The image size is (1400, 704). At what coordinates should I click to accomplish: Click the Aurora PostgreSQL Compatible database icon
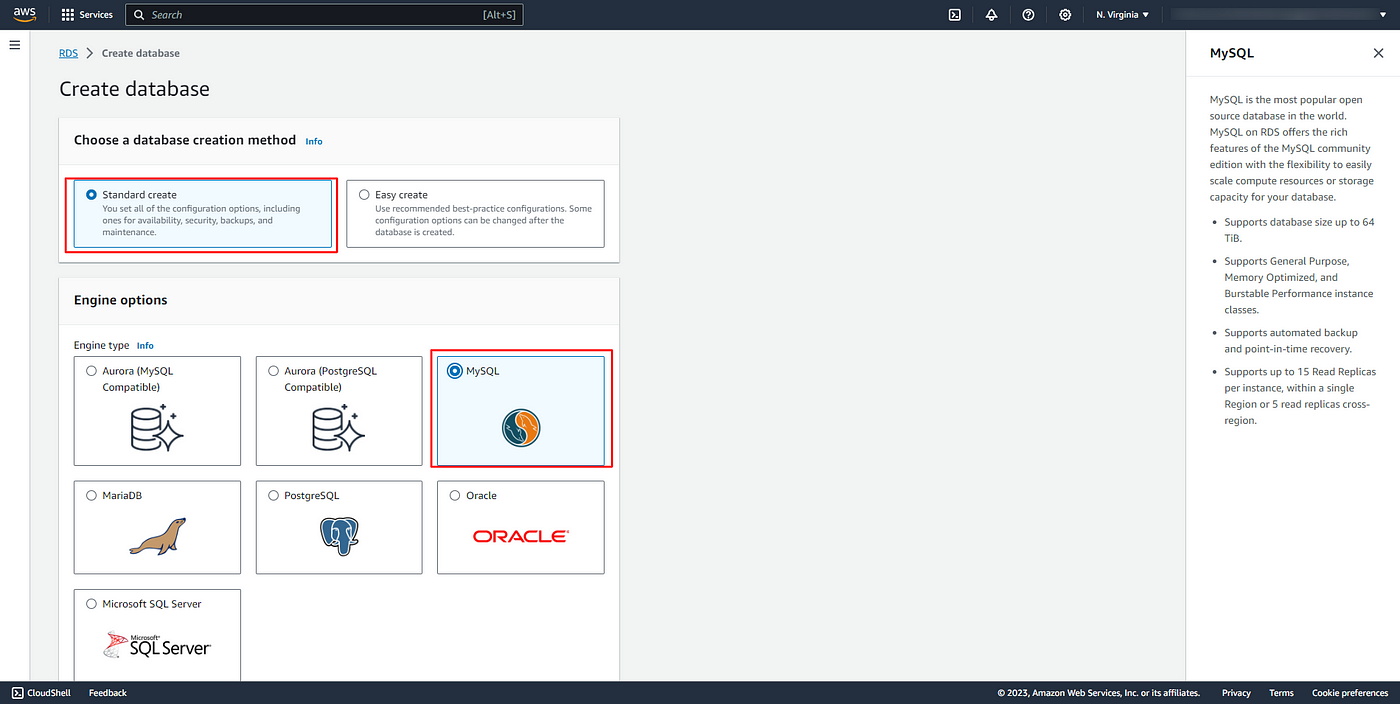click(339, 428)
